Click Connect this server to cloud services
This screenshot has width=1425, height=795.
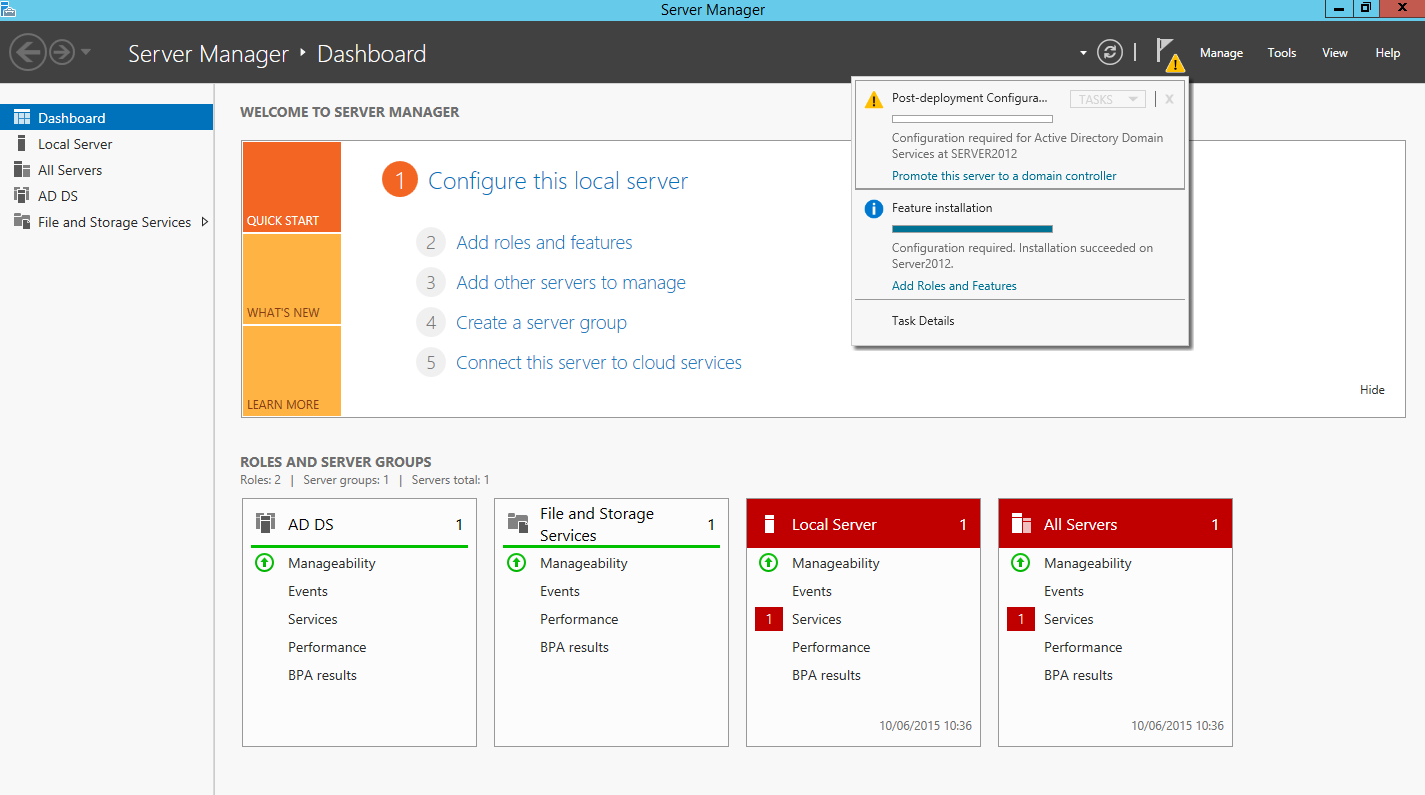pyautogui.click(x=599, y=363)
